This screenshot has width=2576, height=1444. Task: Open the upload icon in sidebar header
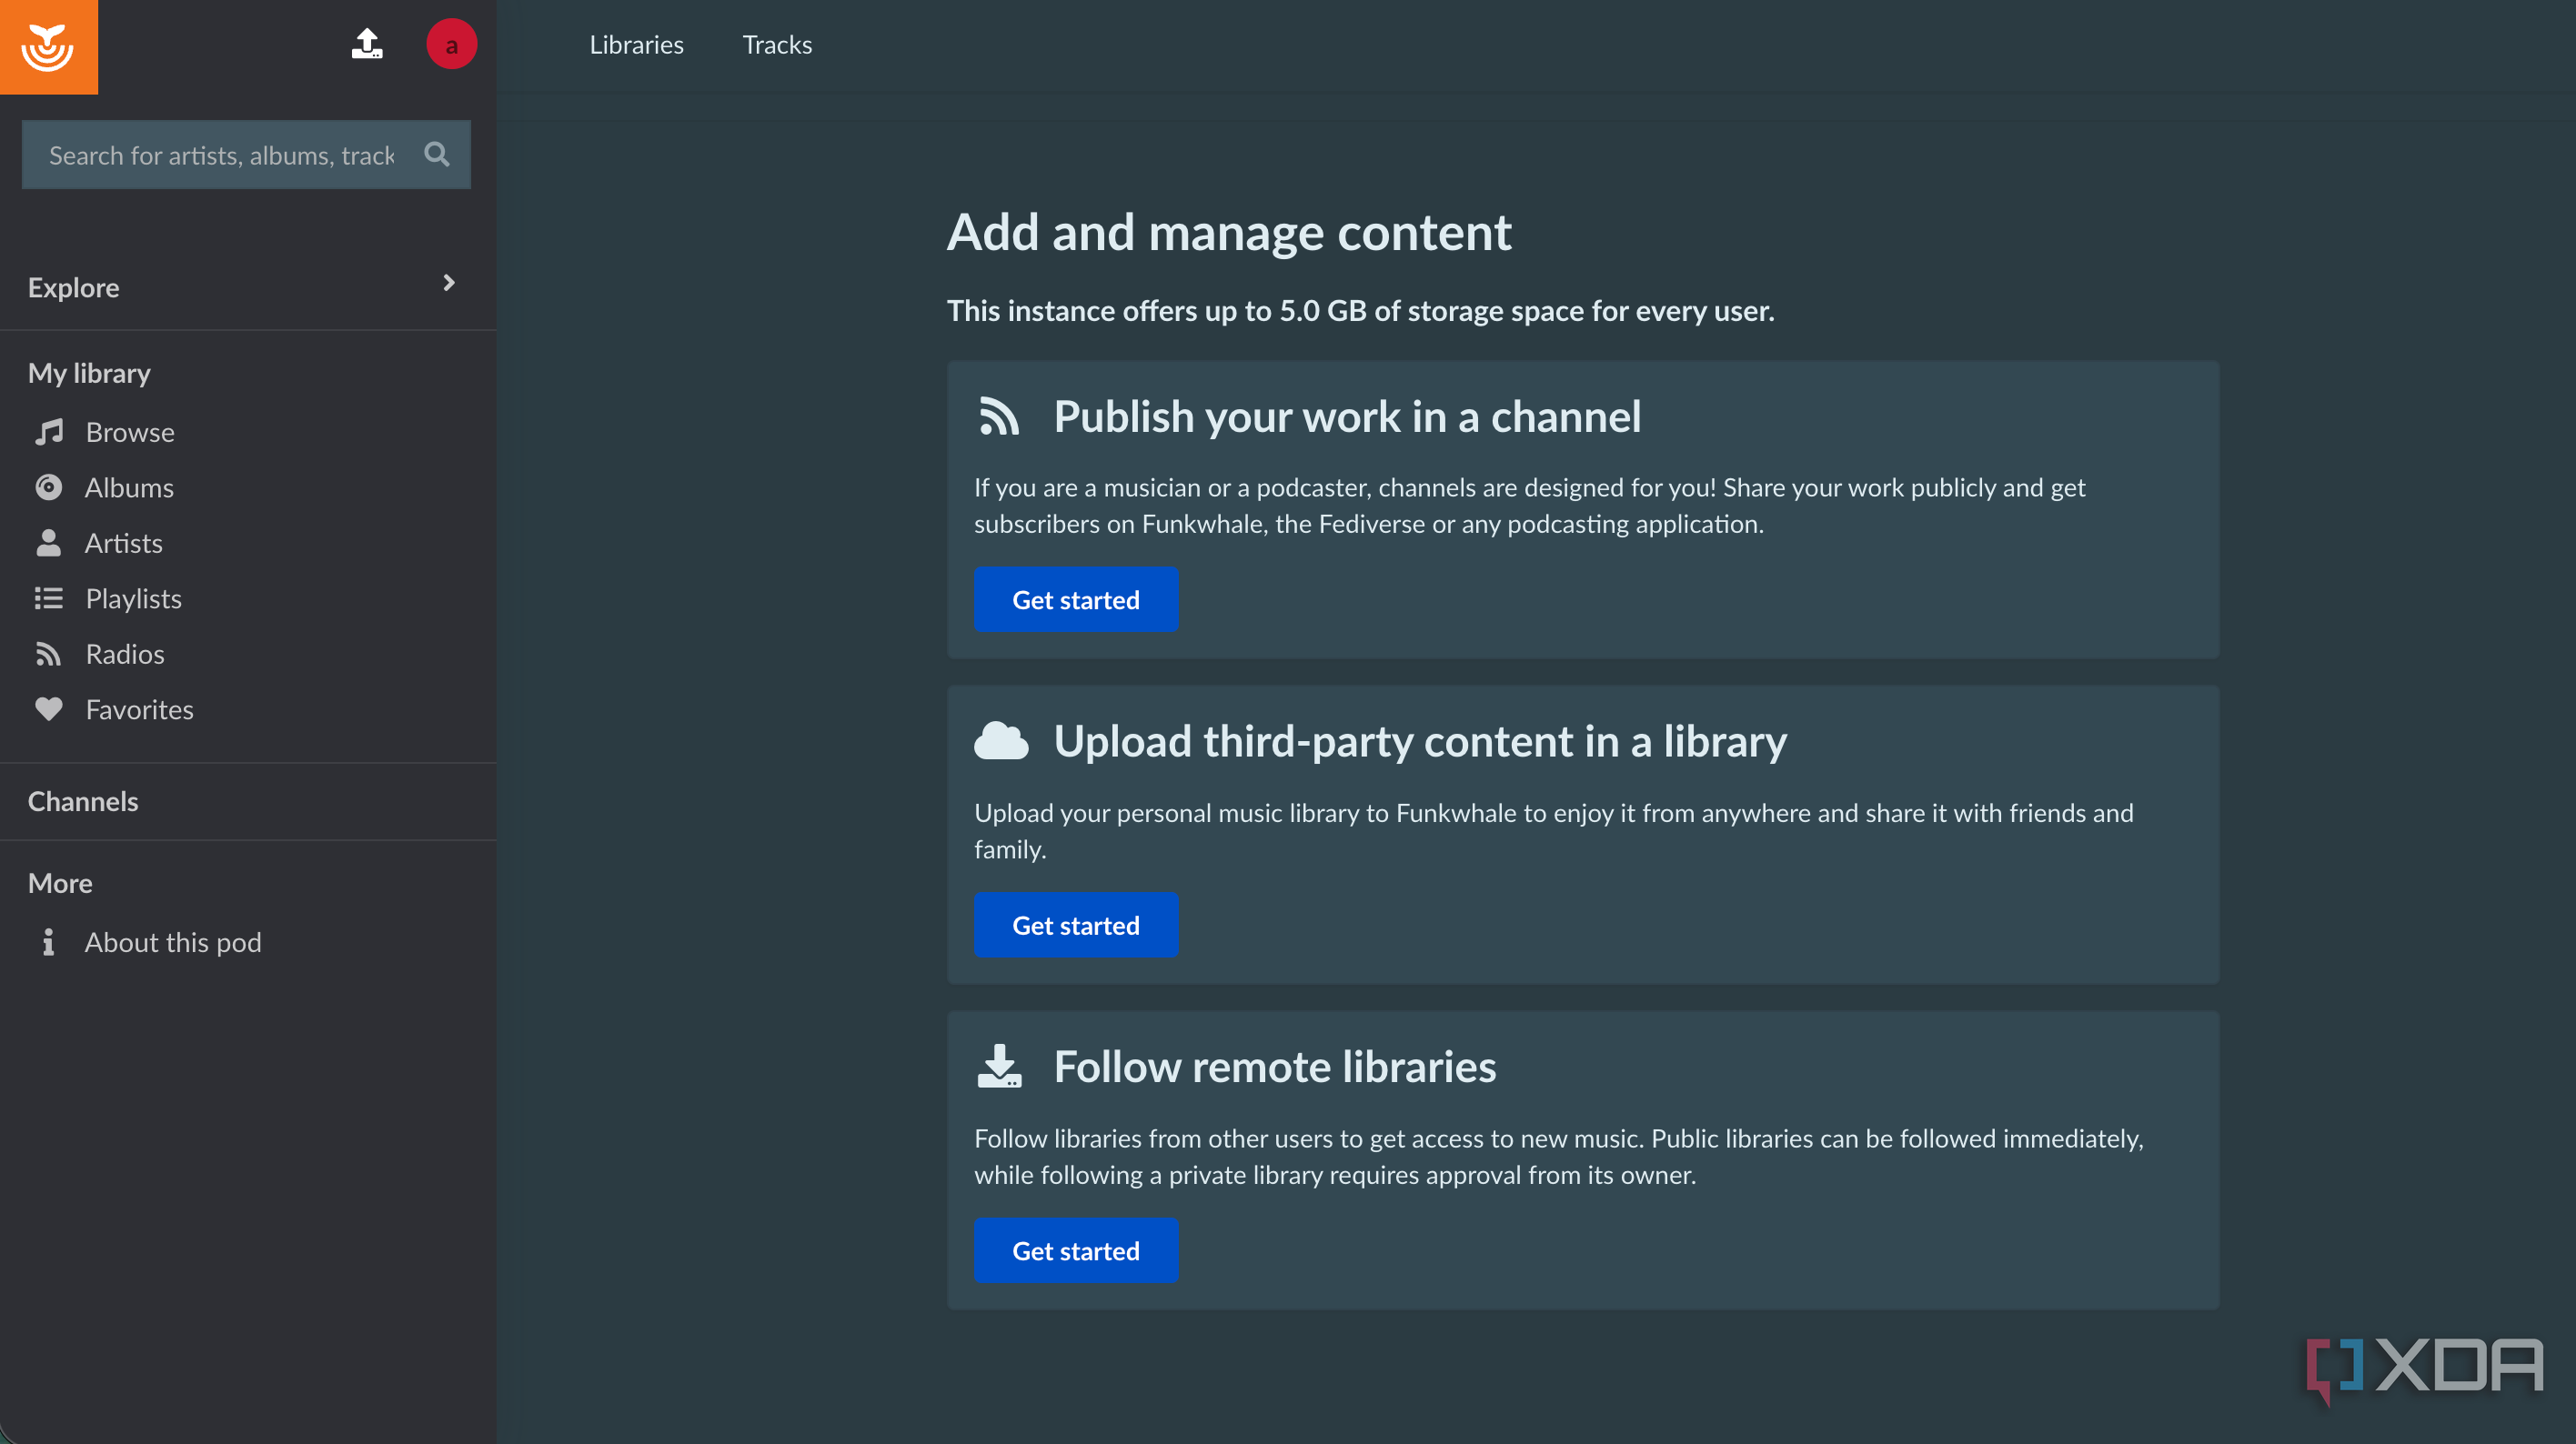click(367, 43)
